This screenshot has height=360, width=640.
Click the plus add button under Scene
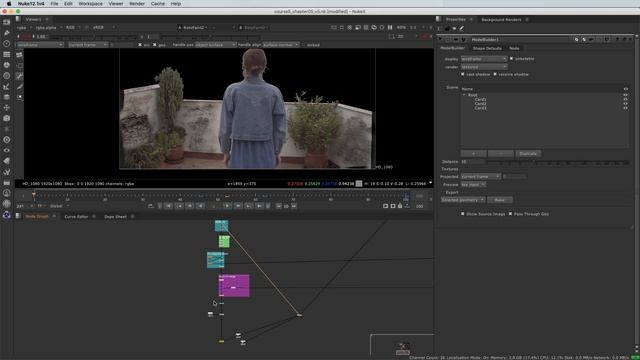[473, 154]
